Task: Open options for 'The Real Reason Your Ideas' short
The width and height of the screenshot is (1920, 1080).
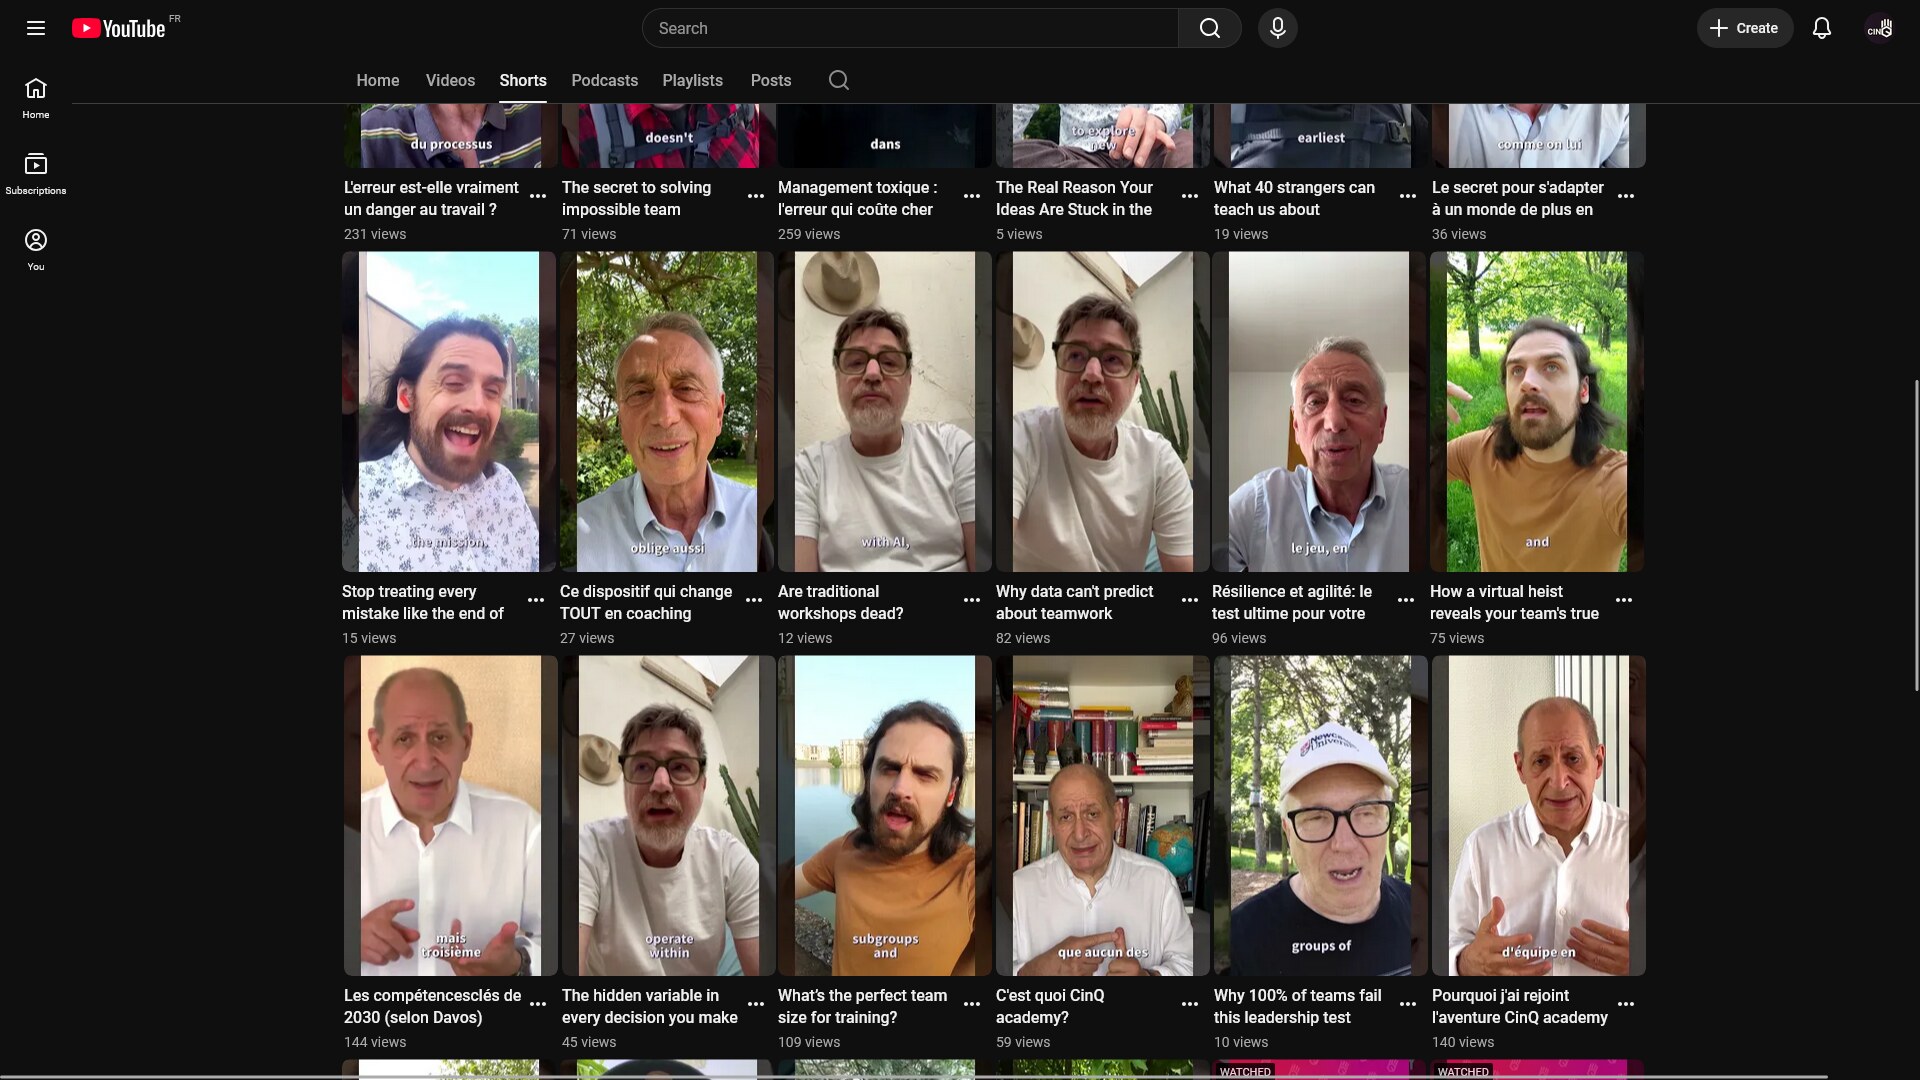Action: pyautogui.click(x=1190, y=196)
